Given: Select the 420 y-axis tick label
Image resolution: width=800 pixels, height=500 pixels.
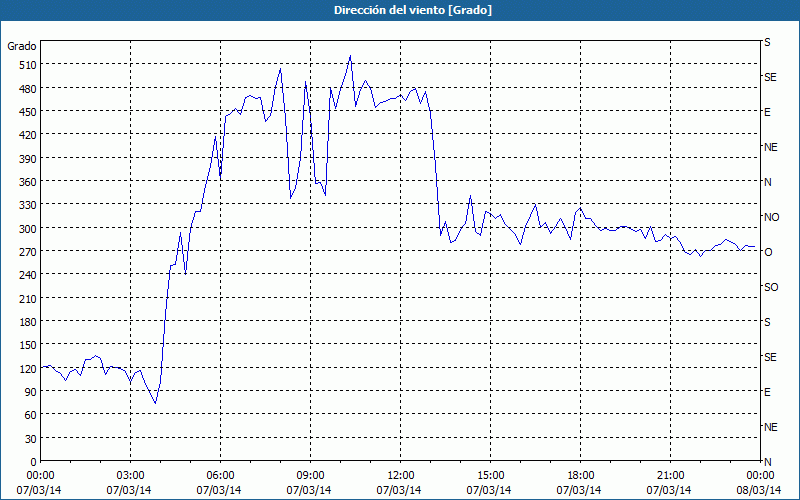Looking at the screenshot, I should (28, 136).
